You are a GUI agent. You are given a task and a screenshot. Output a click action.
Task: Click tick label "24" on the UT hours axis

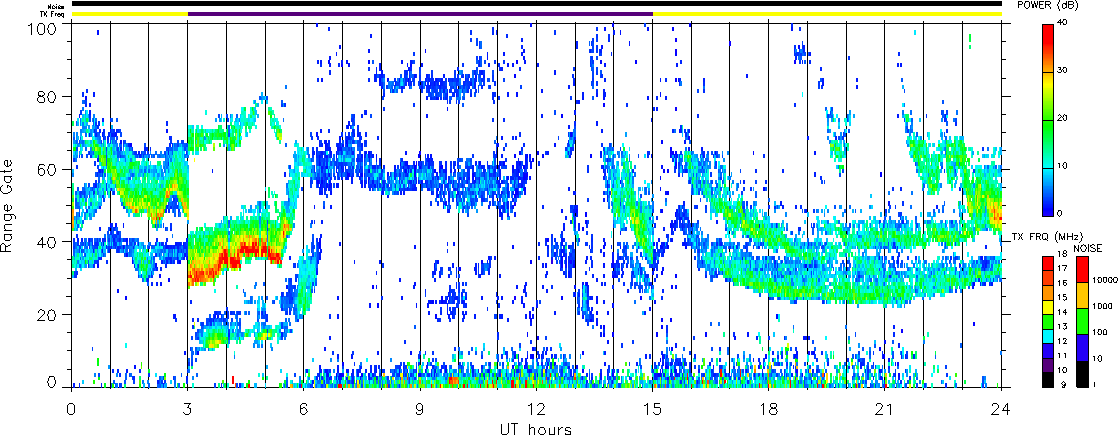1001,411
